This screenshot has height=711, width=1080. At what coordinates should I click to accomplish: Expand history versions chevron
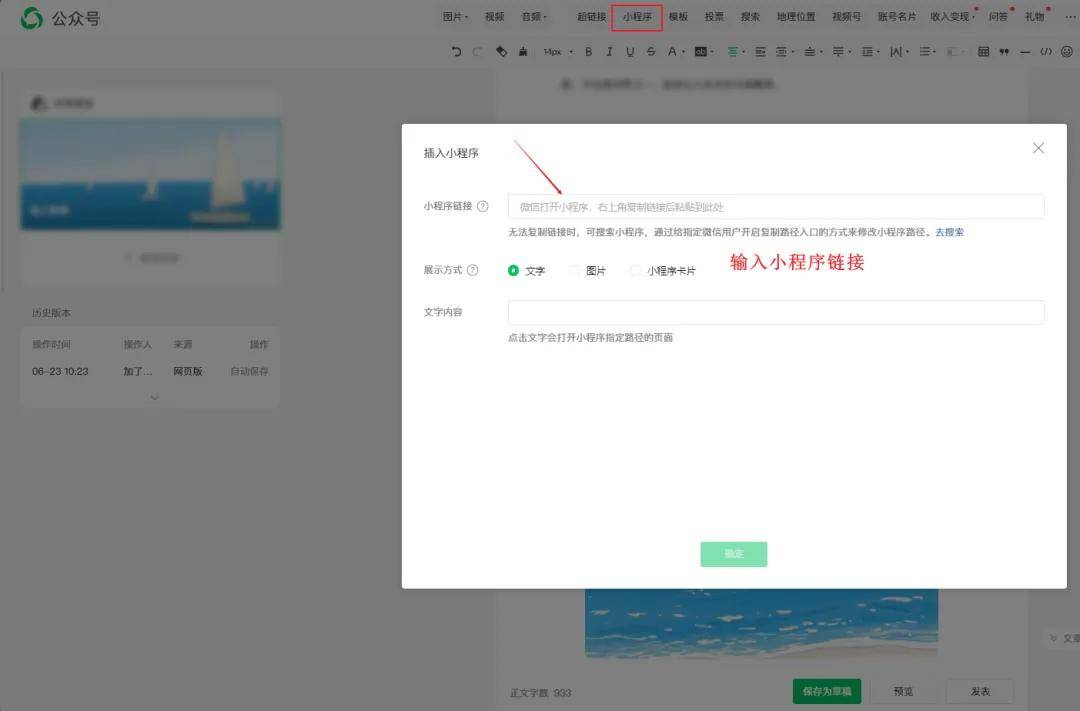[x=154, y=398]
